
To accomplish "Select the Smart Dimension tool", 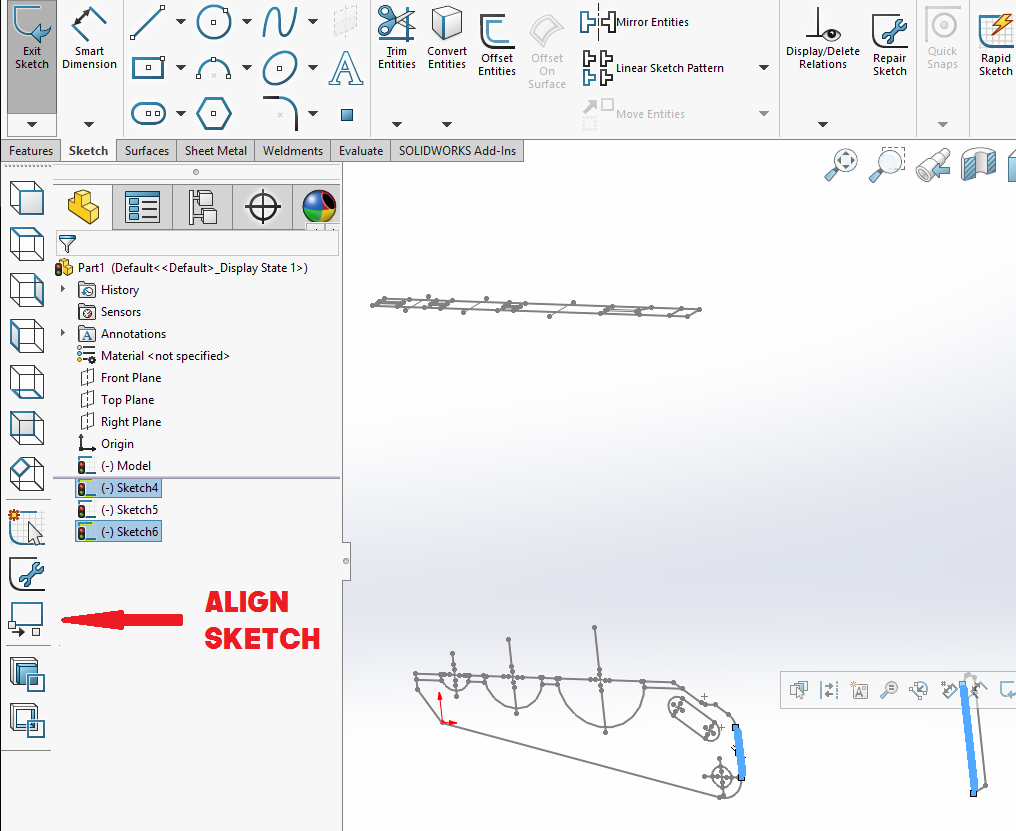I will [x=89, y=39].
